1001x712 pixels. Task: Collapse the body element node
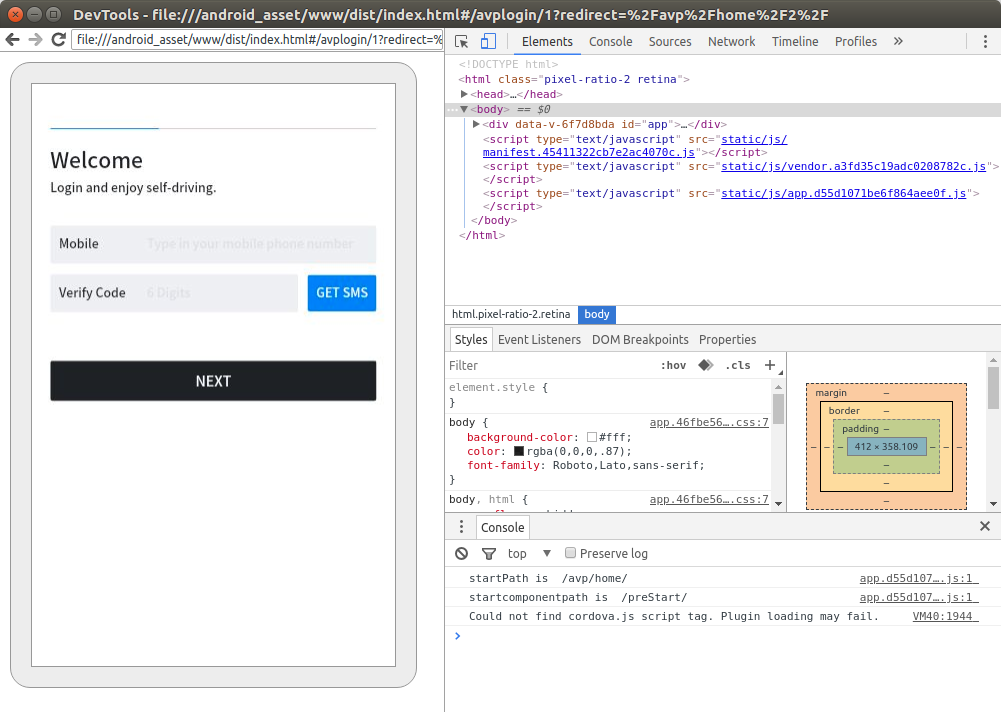[464, 109]
